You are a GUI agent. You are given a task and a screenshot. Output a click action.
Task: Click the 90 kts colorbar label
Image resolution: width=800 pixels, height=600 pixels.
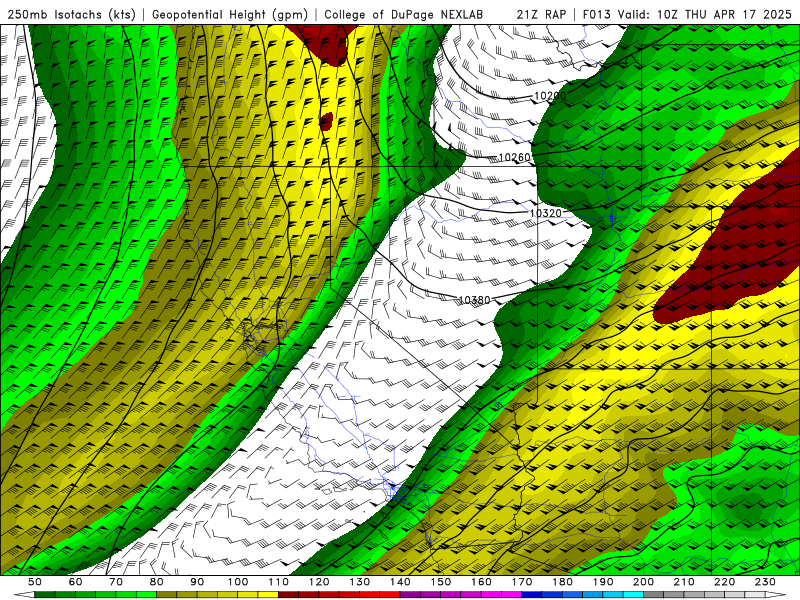(x=197, y=582)
